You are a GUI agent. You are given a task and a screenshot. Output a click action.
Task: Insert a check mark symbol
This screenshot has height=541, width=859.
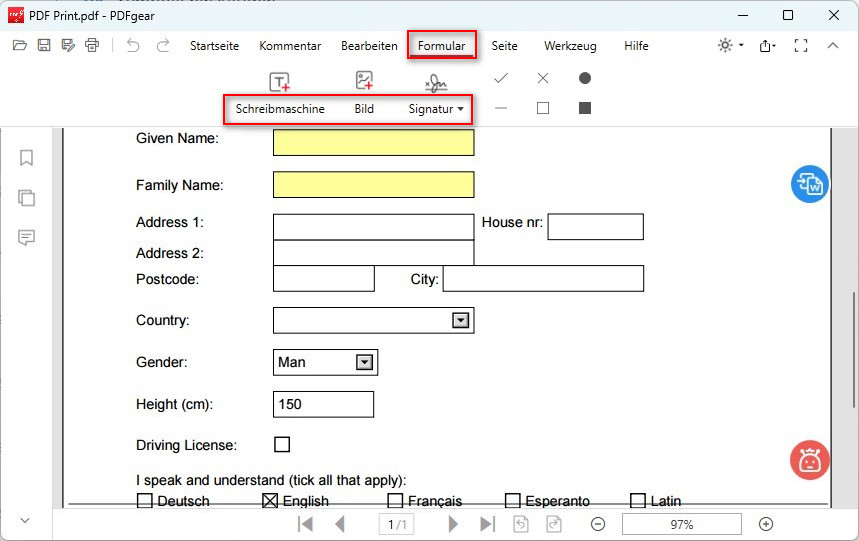click(x=501, y=78)
